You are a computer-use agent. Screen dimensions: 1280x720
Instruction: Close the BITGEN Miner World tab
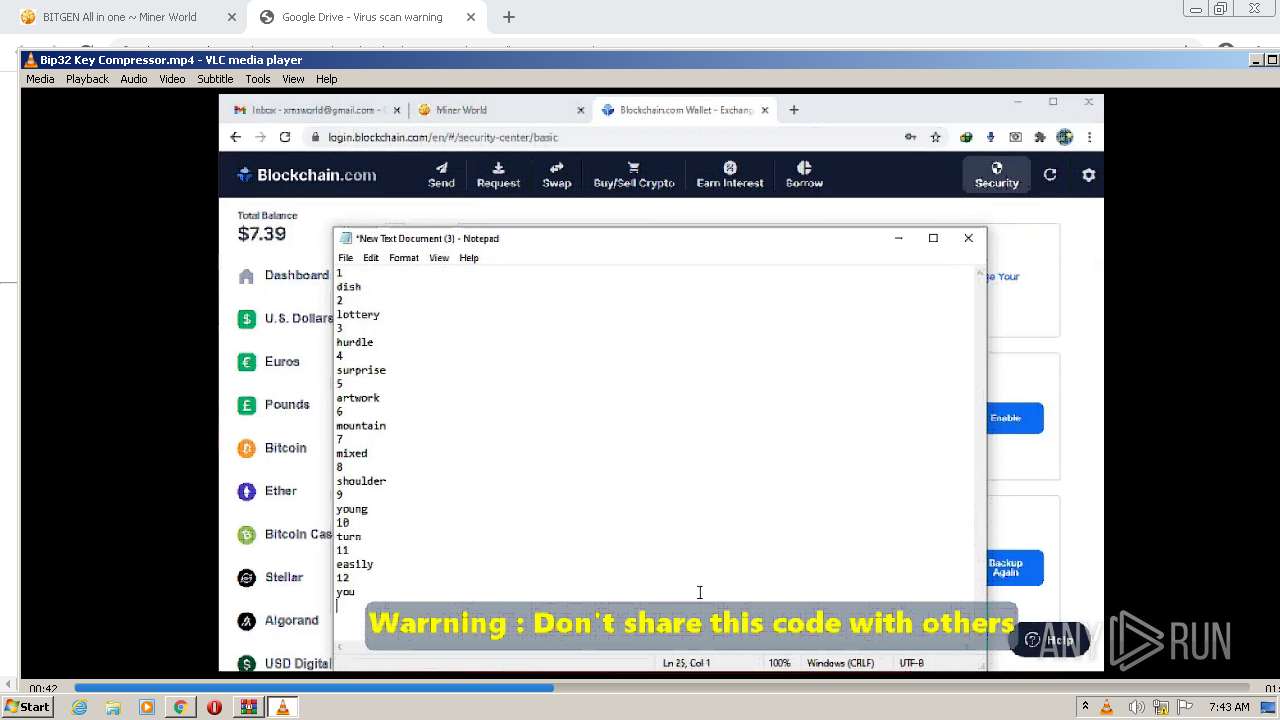tap(232, 17)
